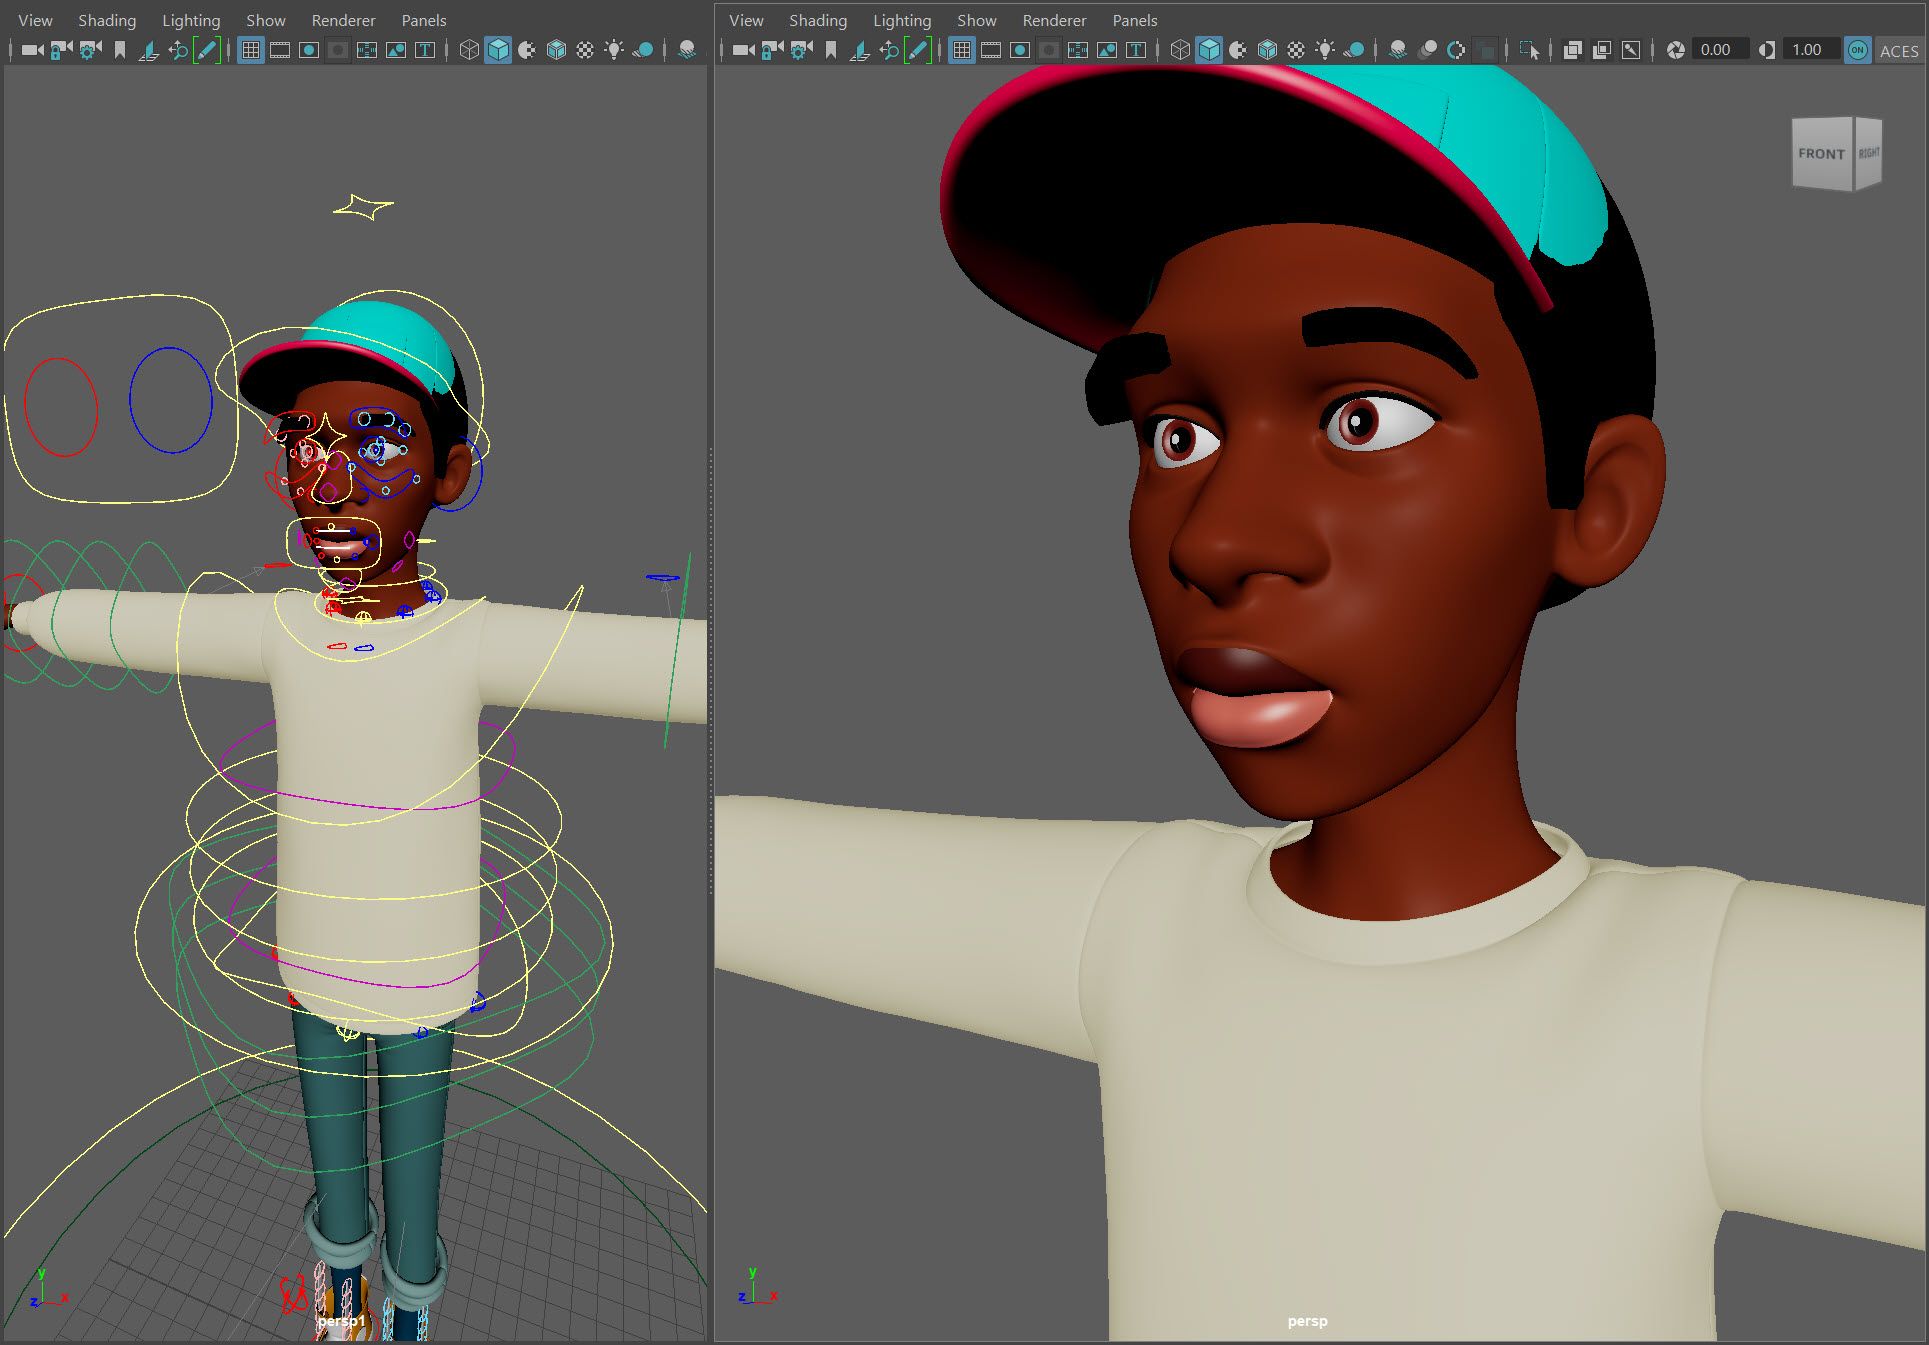Screen dimensions: 1929x1345
Task: Toggle Resolution Gate in persp1 panel
Action: tap(309, 50)
